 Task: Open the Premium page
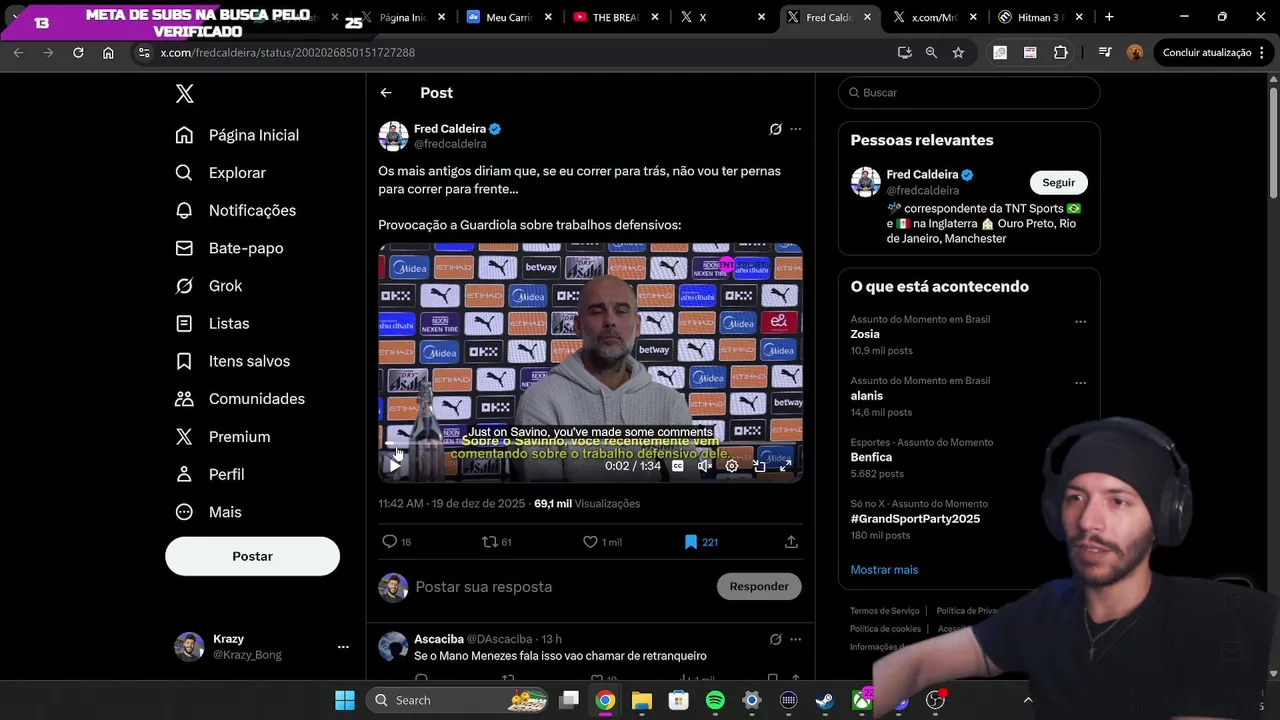pos(222,437)
